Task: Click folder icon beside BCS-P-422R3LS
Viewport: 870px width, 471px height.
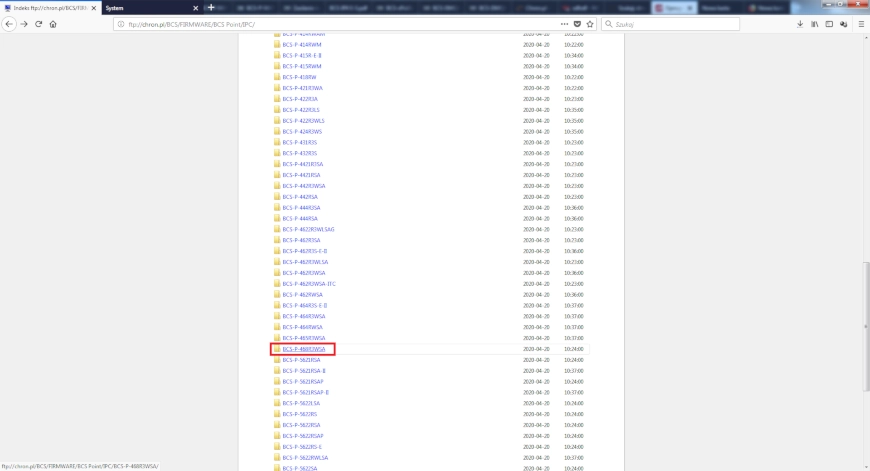Action: (x=277, y=109)
